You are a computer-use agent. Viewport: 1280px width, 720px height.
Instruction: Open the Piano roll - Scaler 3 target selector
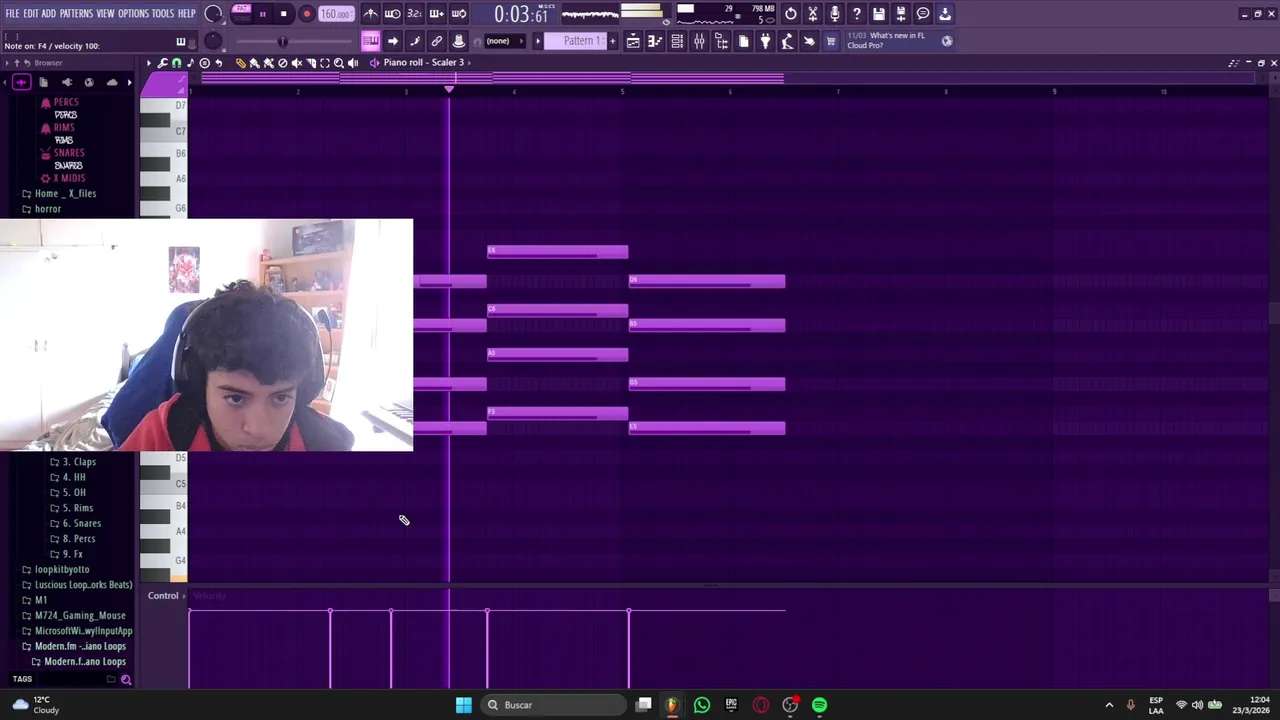423,63
